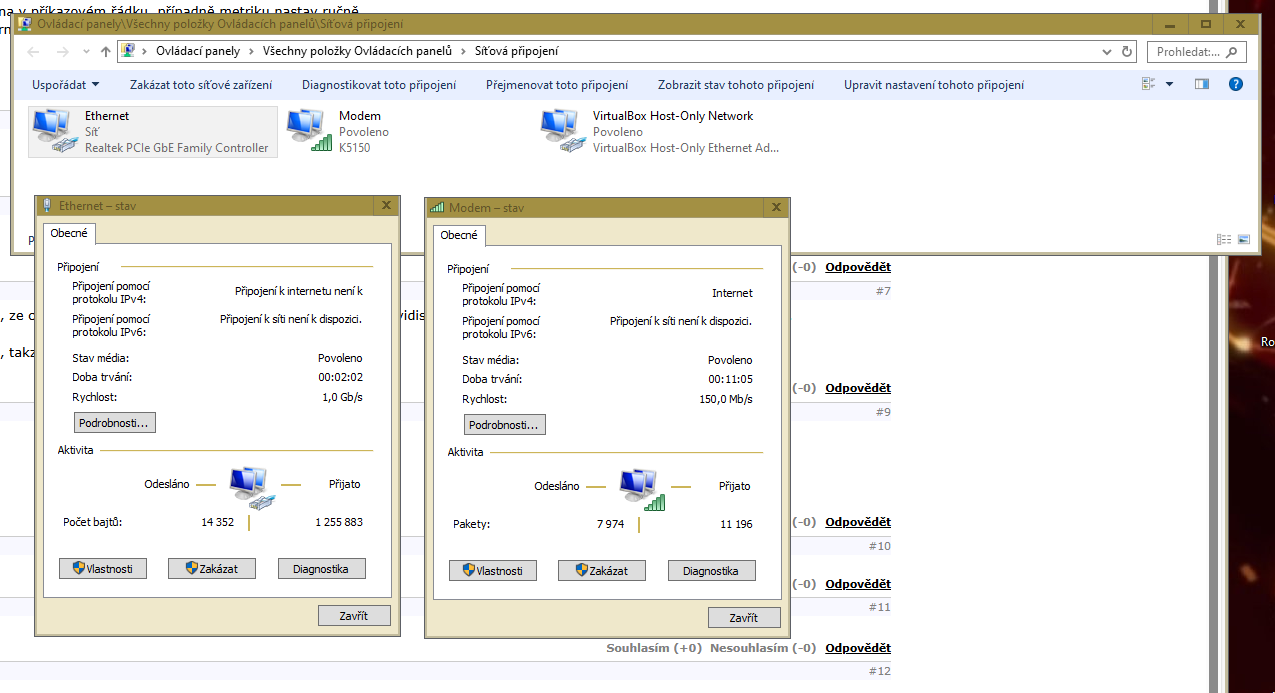Open the Uspořádat dropdown menu
1275x693 pixels.
coord(66,85)
